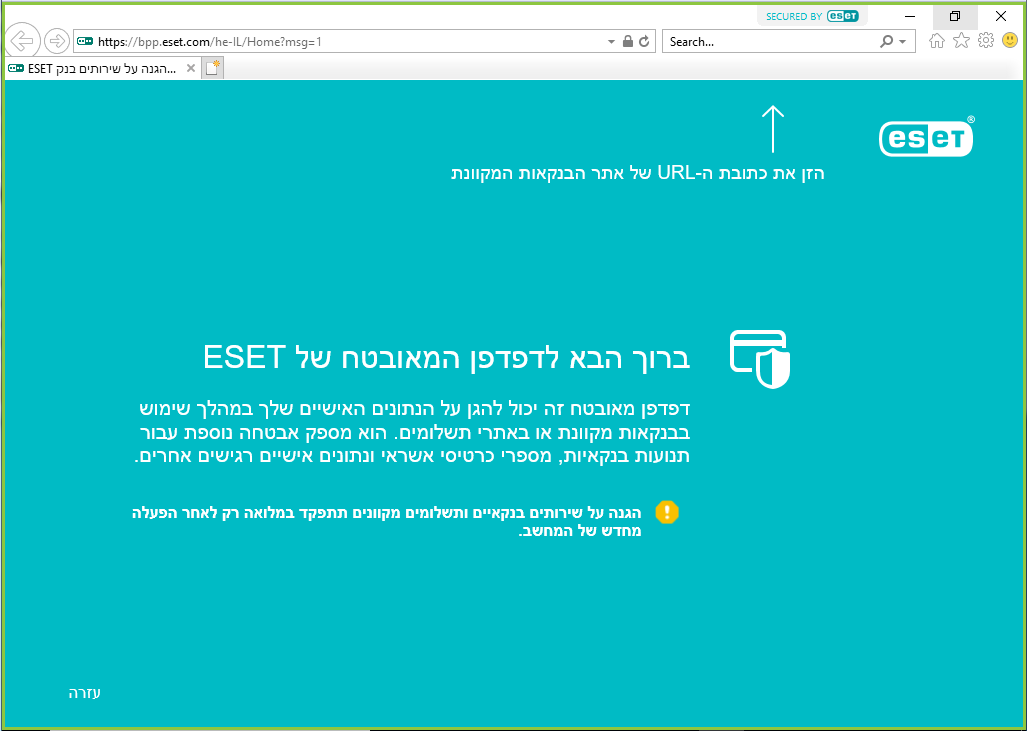Open Tools with the gear icon
Screen dimensions: 1027x731
click(986, 41)
